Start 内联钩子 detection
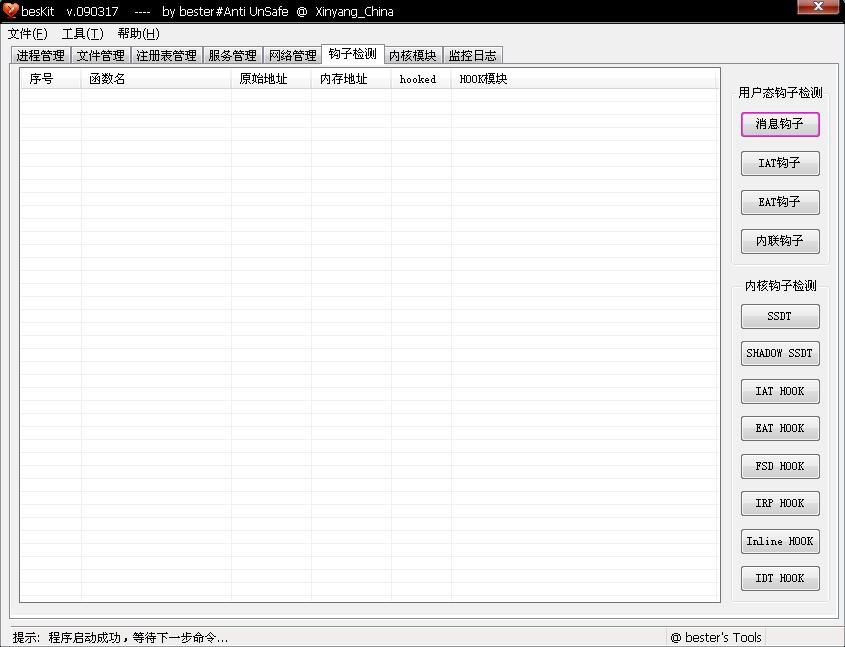 pyautogui.click(x=780, y=241)
